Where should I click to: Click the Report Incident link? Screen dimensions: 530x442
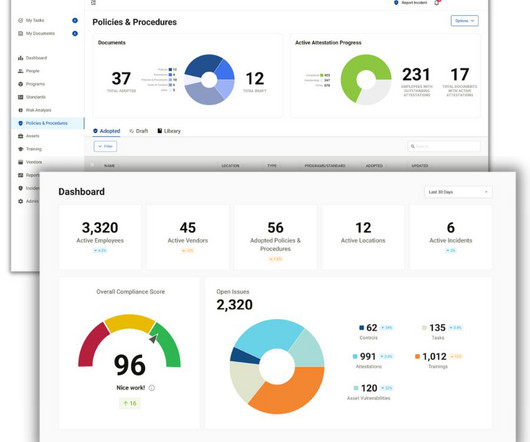[x=414, y=2]
